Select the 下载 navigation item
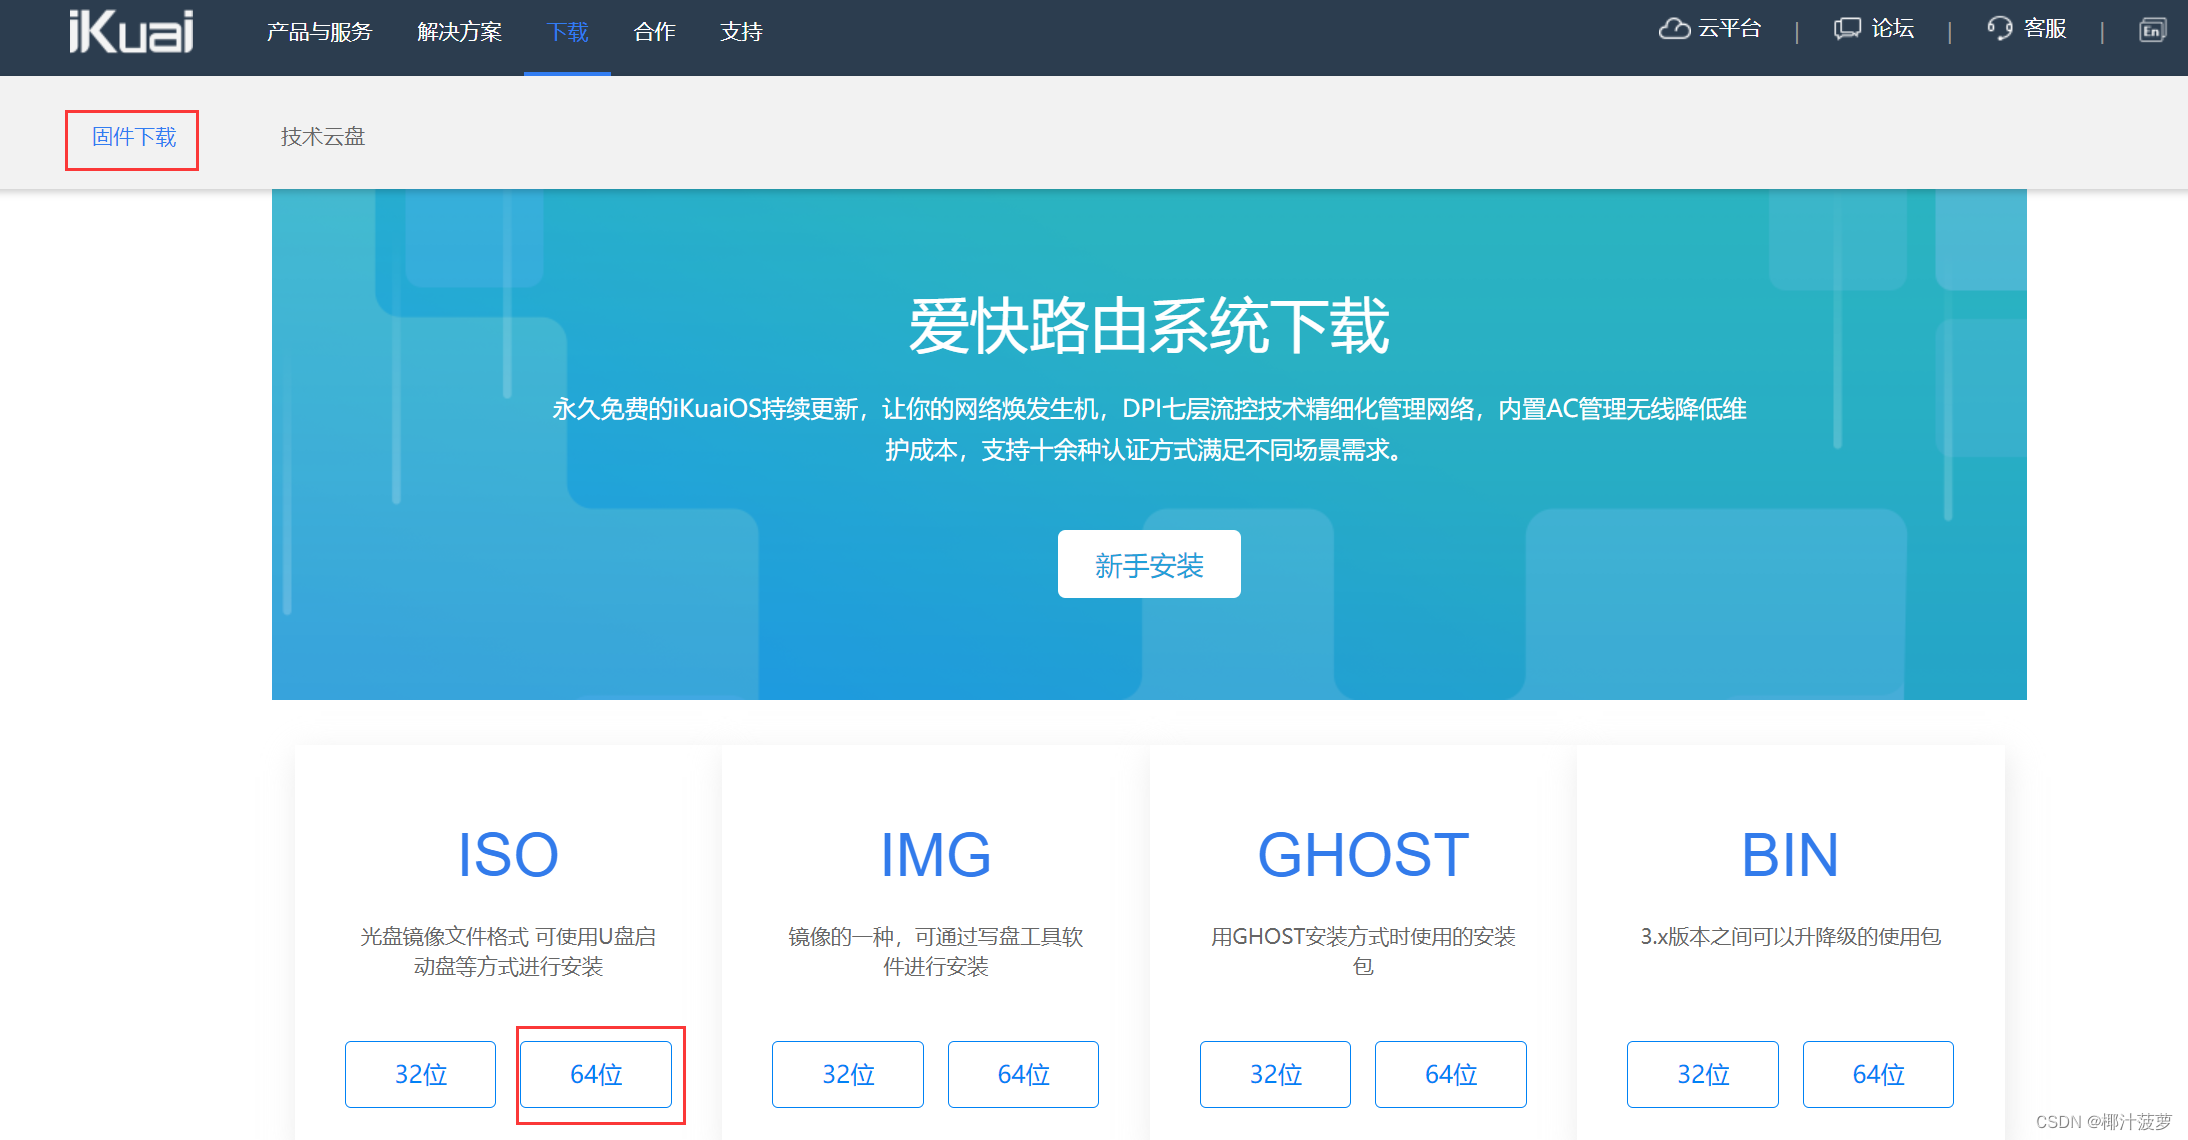 (567, 32)
